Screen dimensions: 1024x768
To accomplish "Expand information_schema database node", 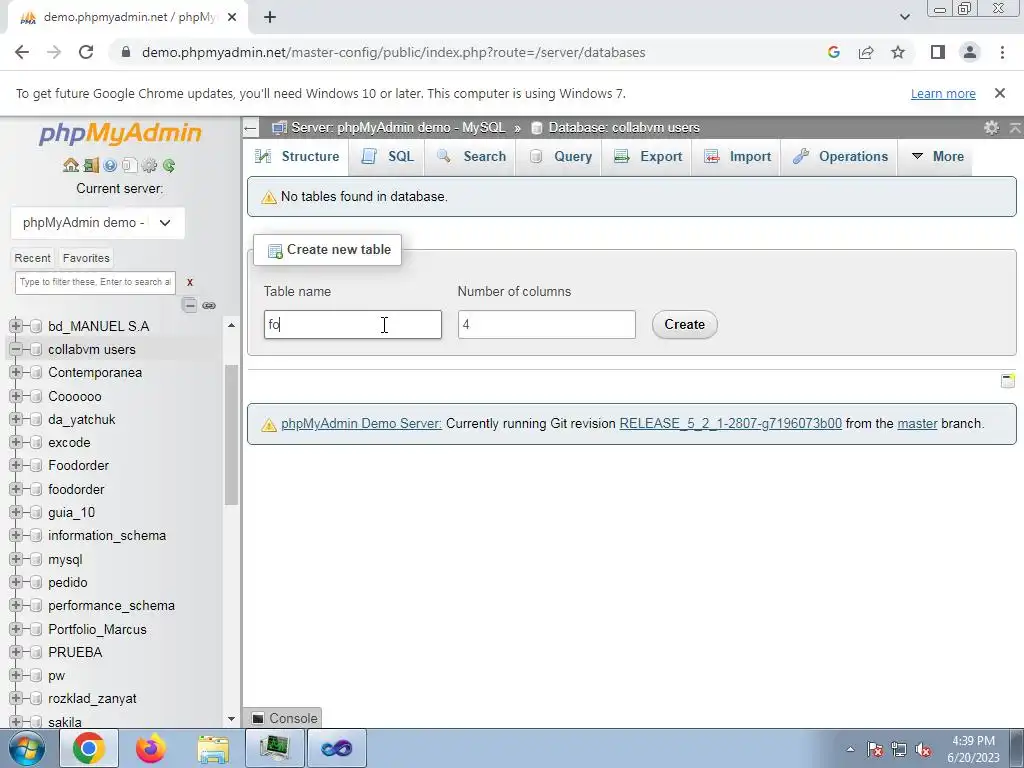I will pyautogui.click(x=16, y=536).
